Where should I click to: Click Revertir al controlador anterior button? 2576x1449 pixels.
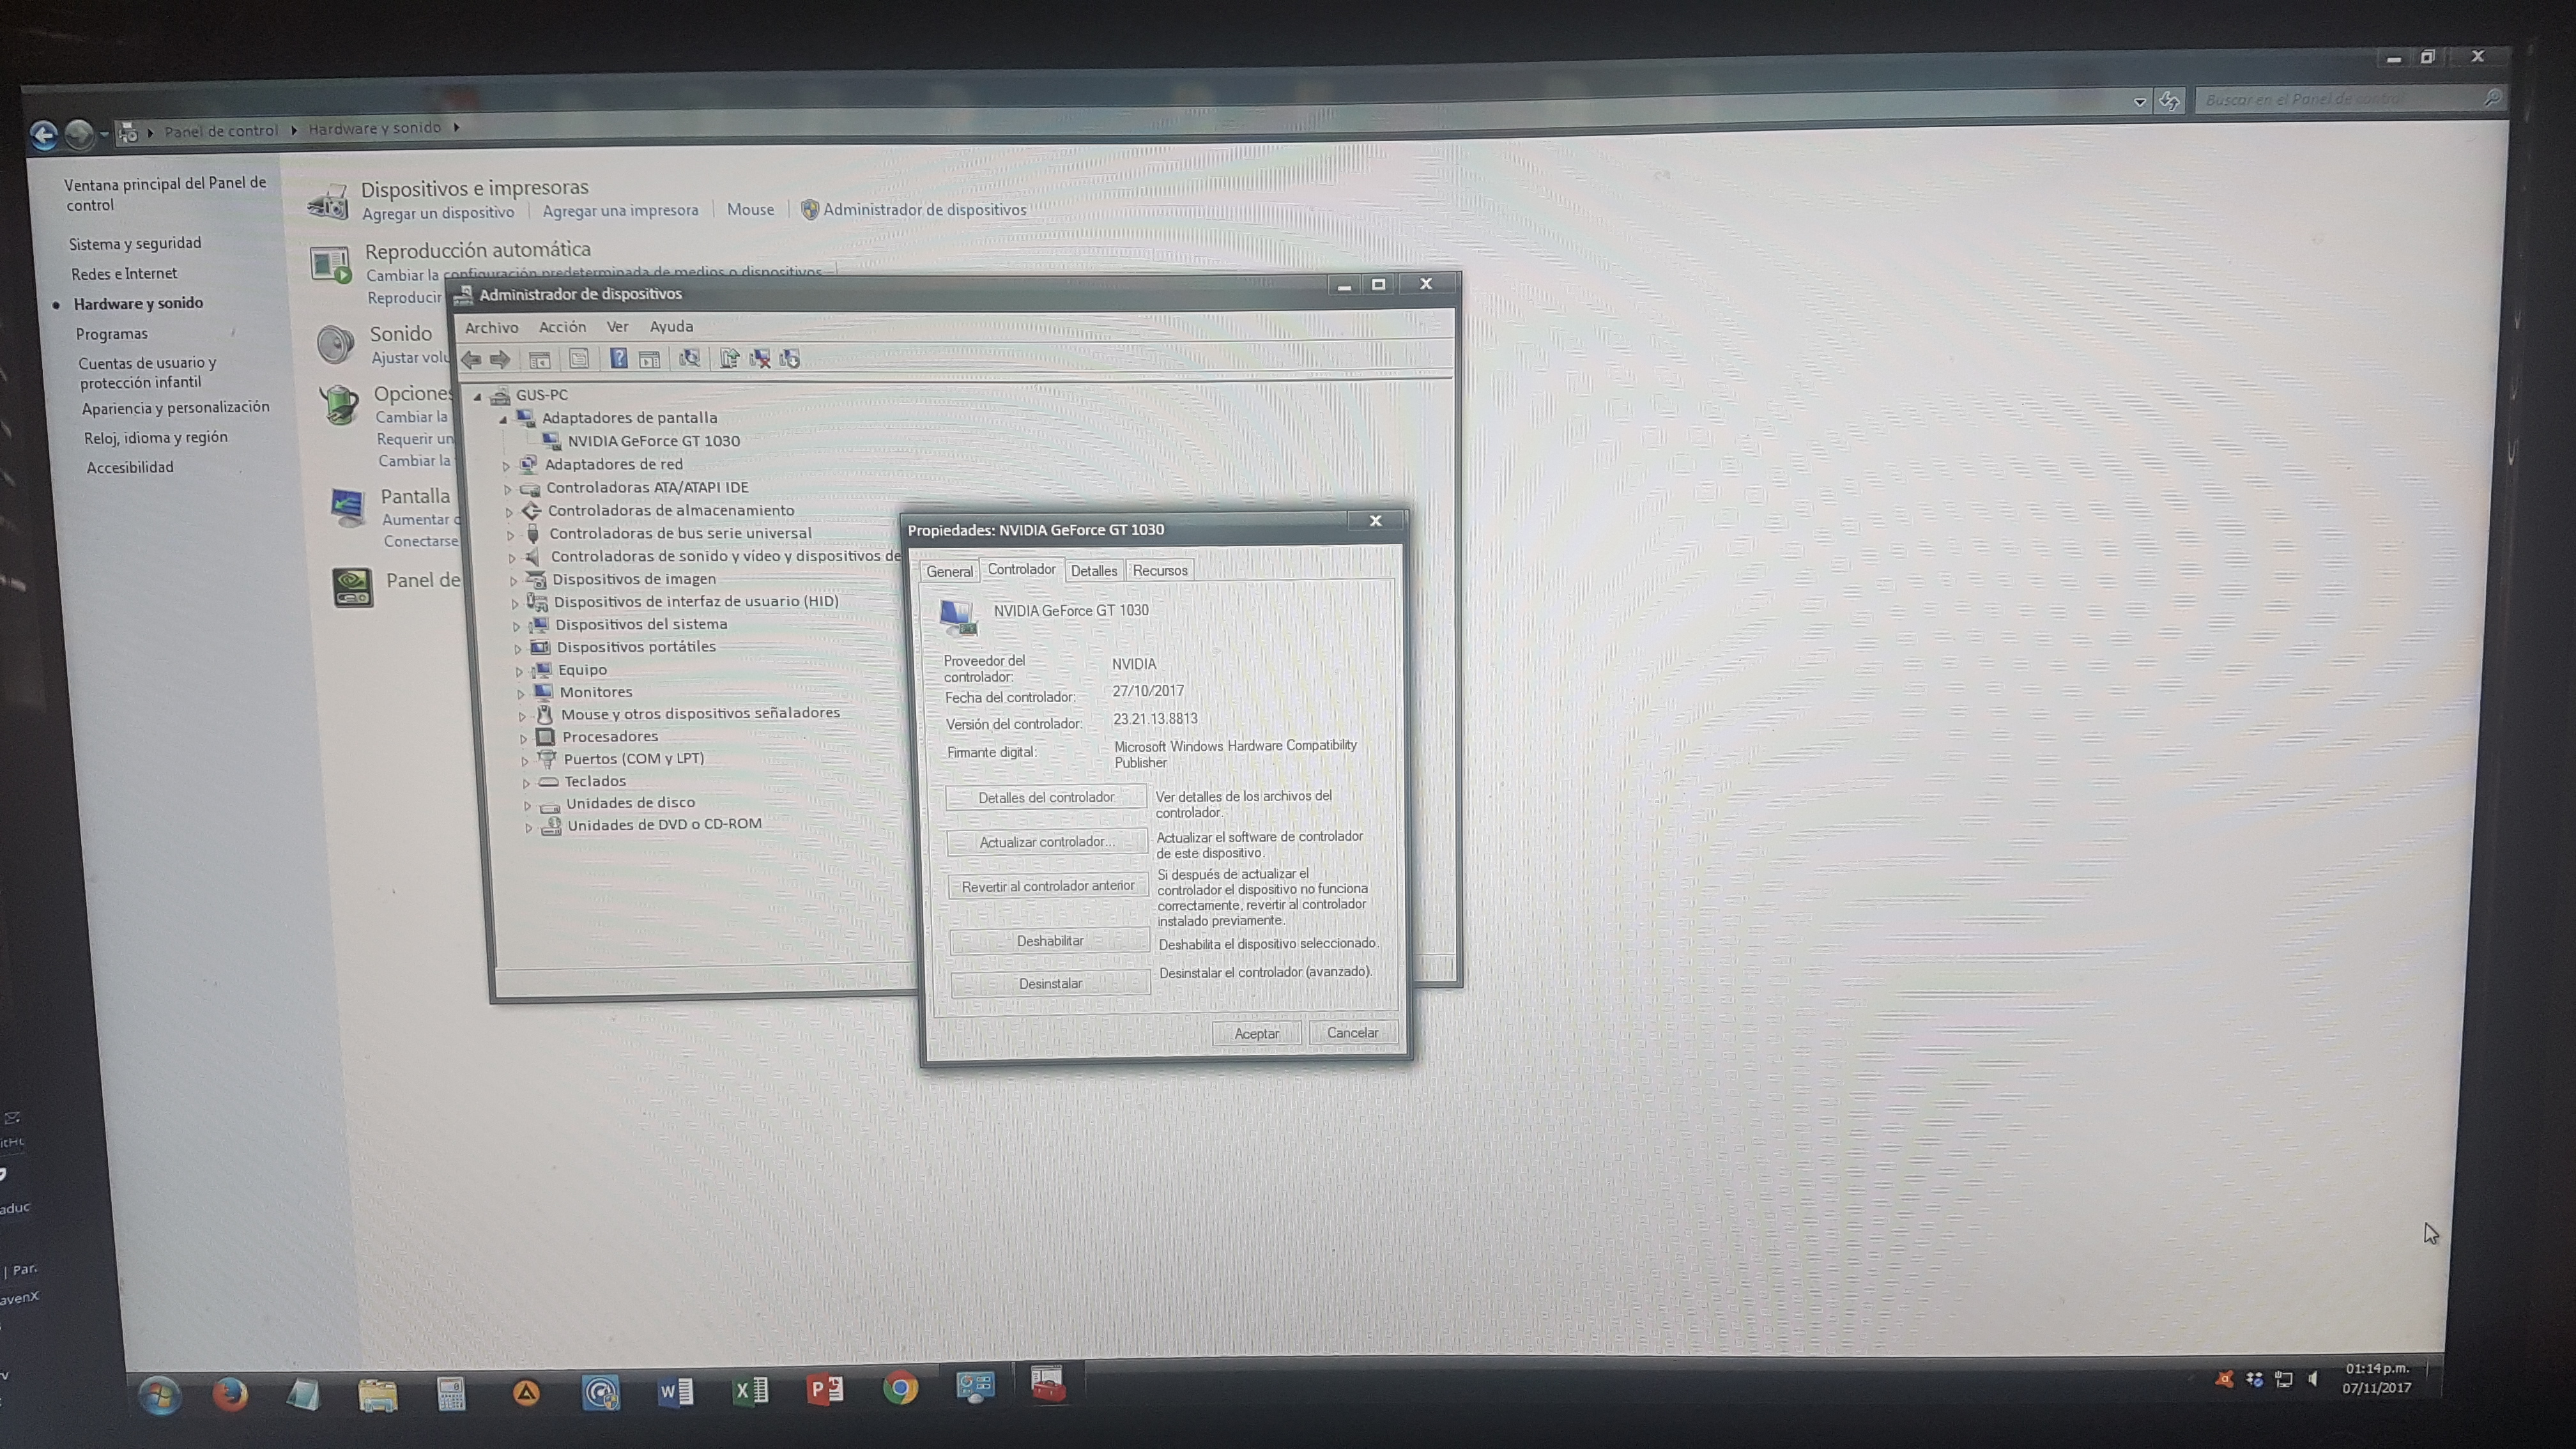1048,886
